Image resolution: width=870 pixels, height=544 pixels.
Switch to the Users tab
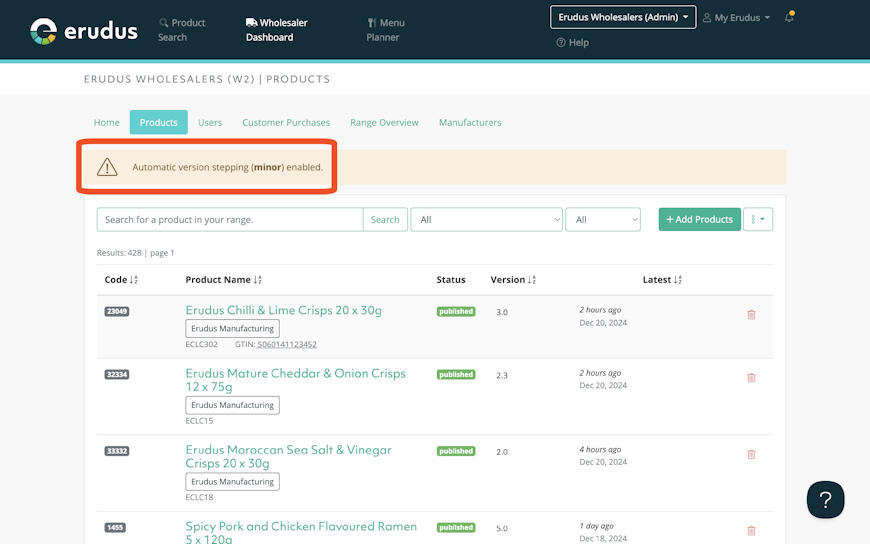tap(210, 122)
